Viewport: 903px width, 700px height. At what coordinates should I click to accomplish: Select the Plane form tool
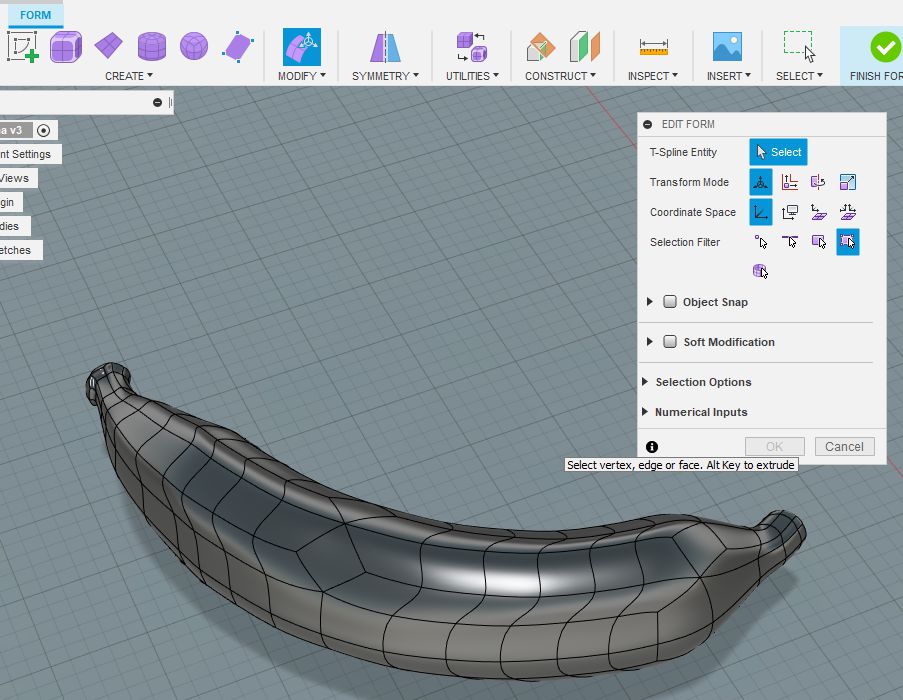tap(108, 46)
